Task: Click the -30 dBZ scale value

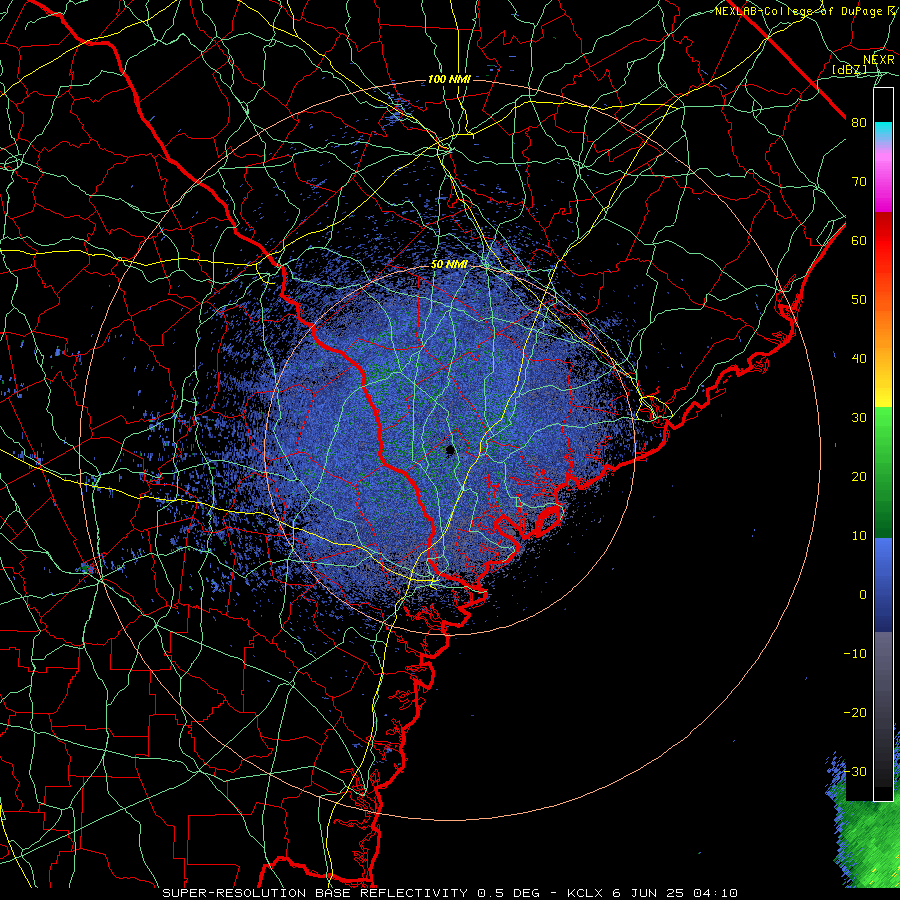Action: pyautogui.click(x=855, y=772)
